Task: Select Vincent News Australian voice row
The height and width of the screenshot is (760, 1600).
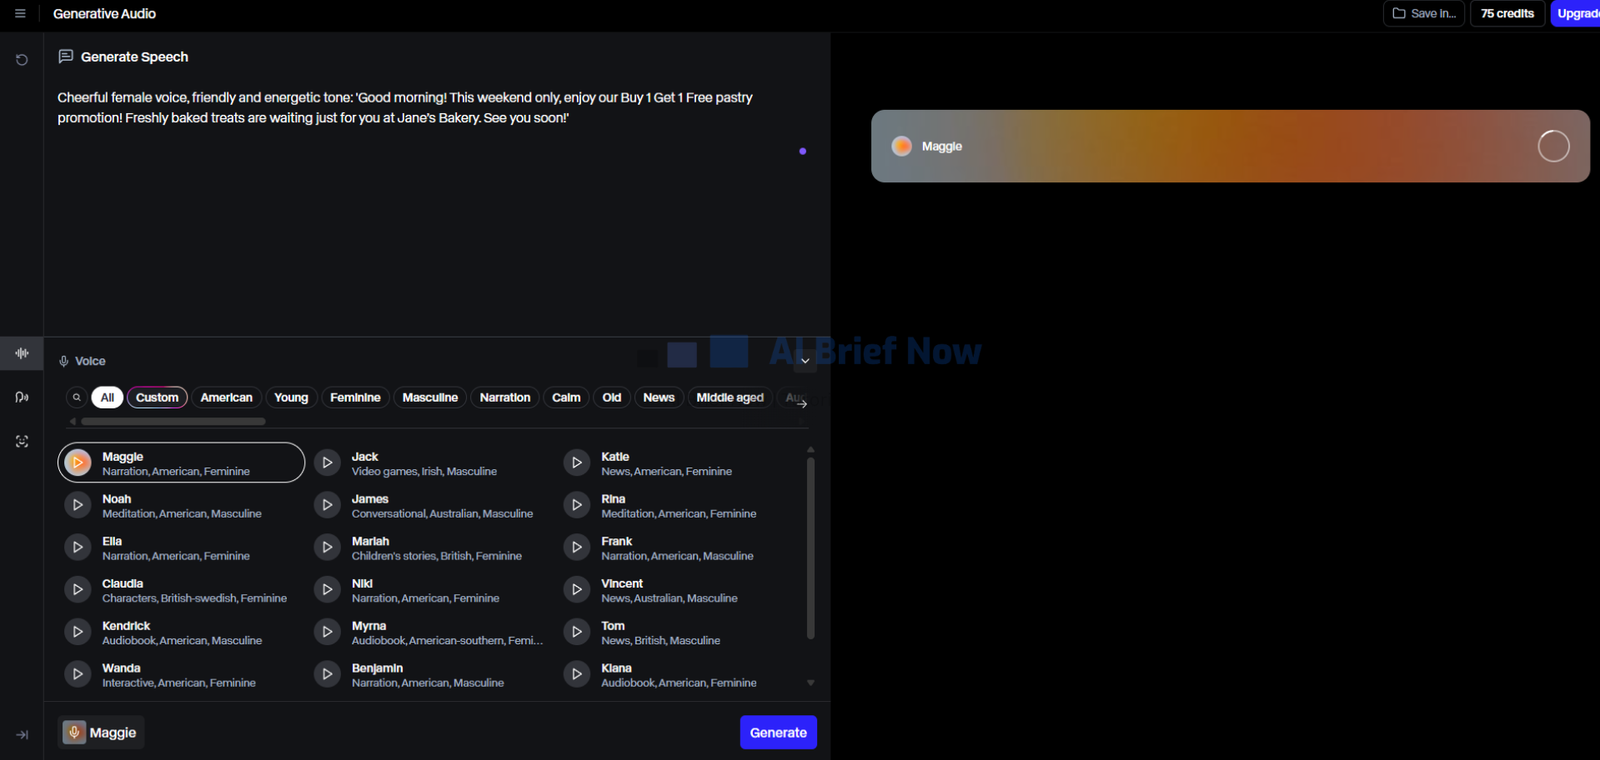Action: coord(680,590)
